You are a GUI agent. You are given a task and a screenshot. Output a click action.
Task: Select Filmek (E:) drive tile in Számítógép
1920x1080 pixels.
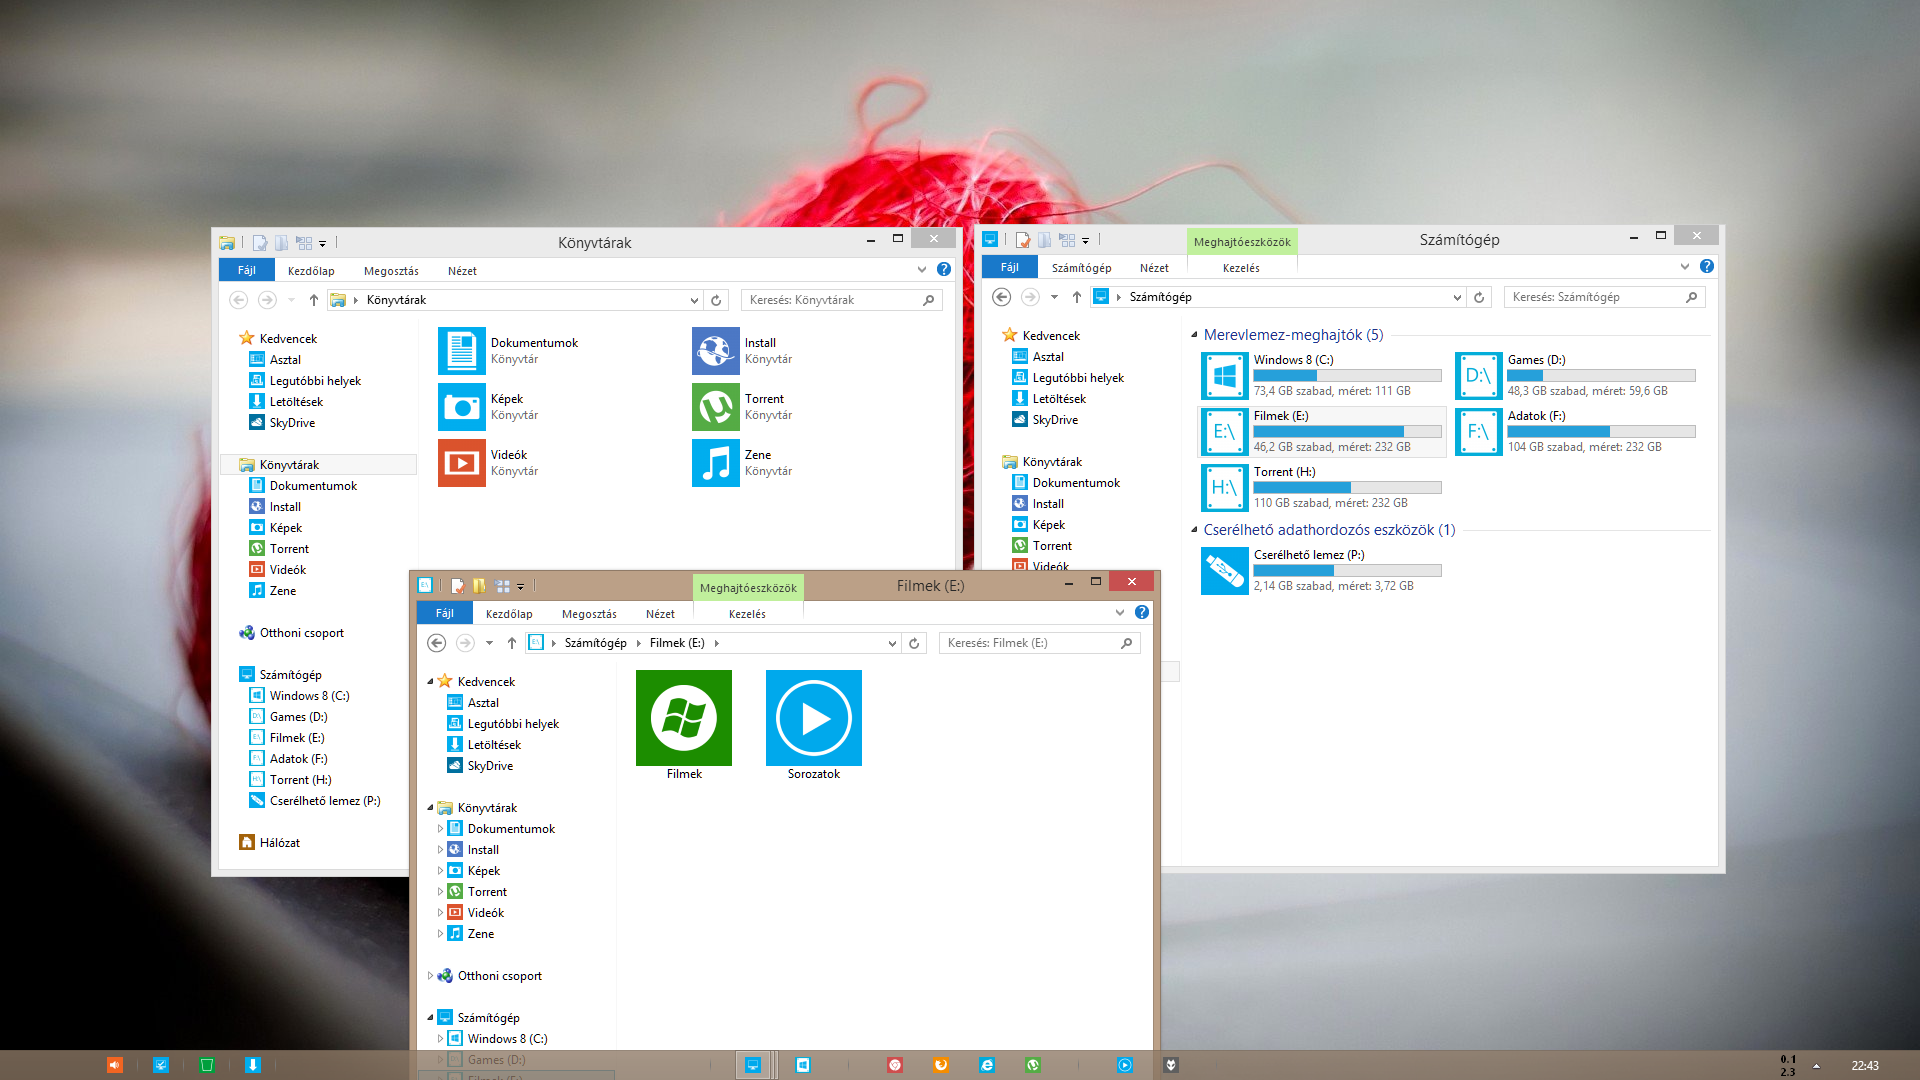[x=1321, y=431]
